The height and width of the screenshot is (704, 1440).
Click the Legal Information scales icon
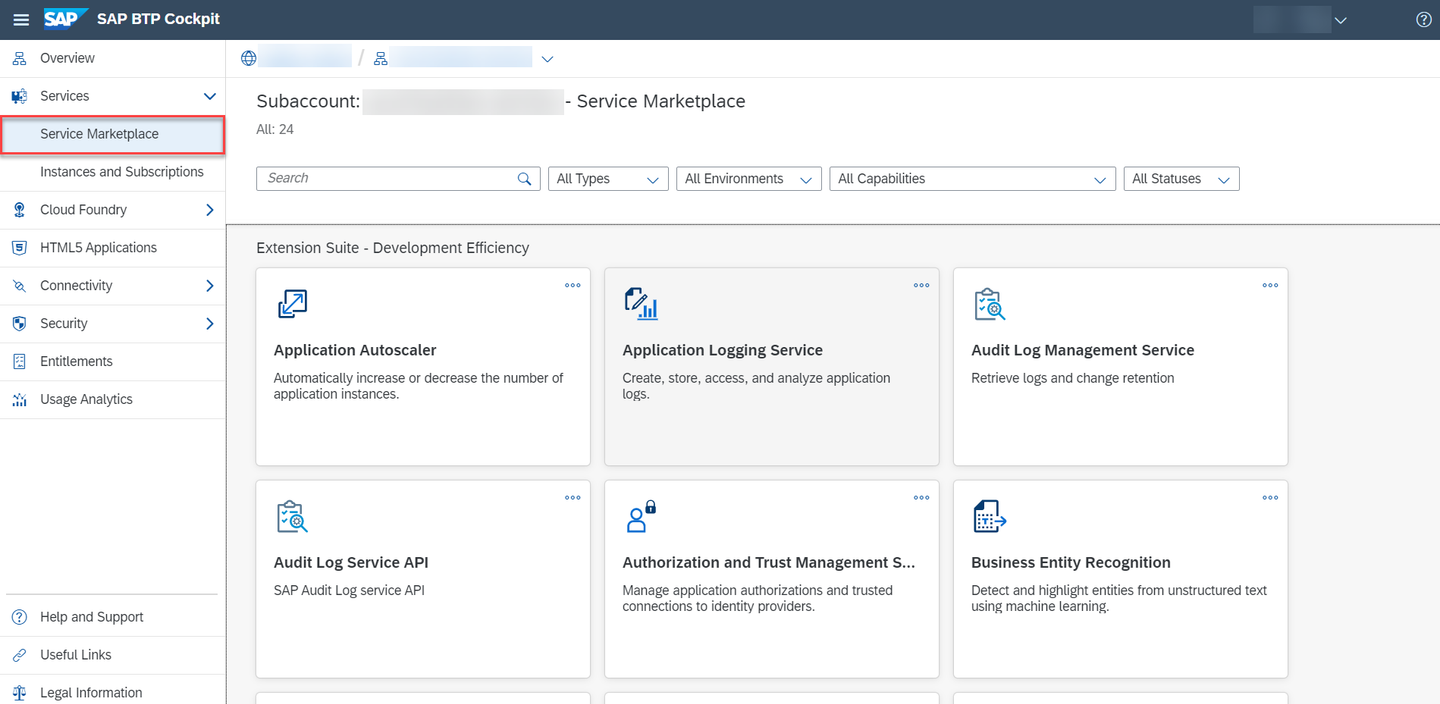(x=19, y=693)
